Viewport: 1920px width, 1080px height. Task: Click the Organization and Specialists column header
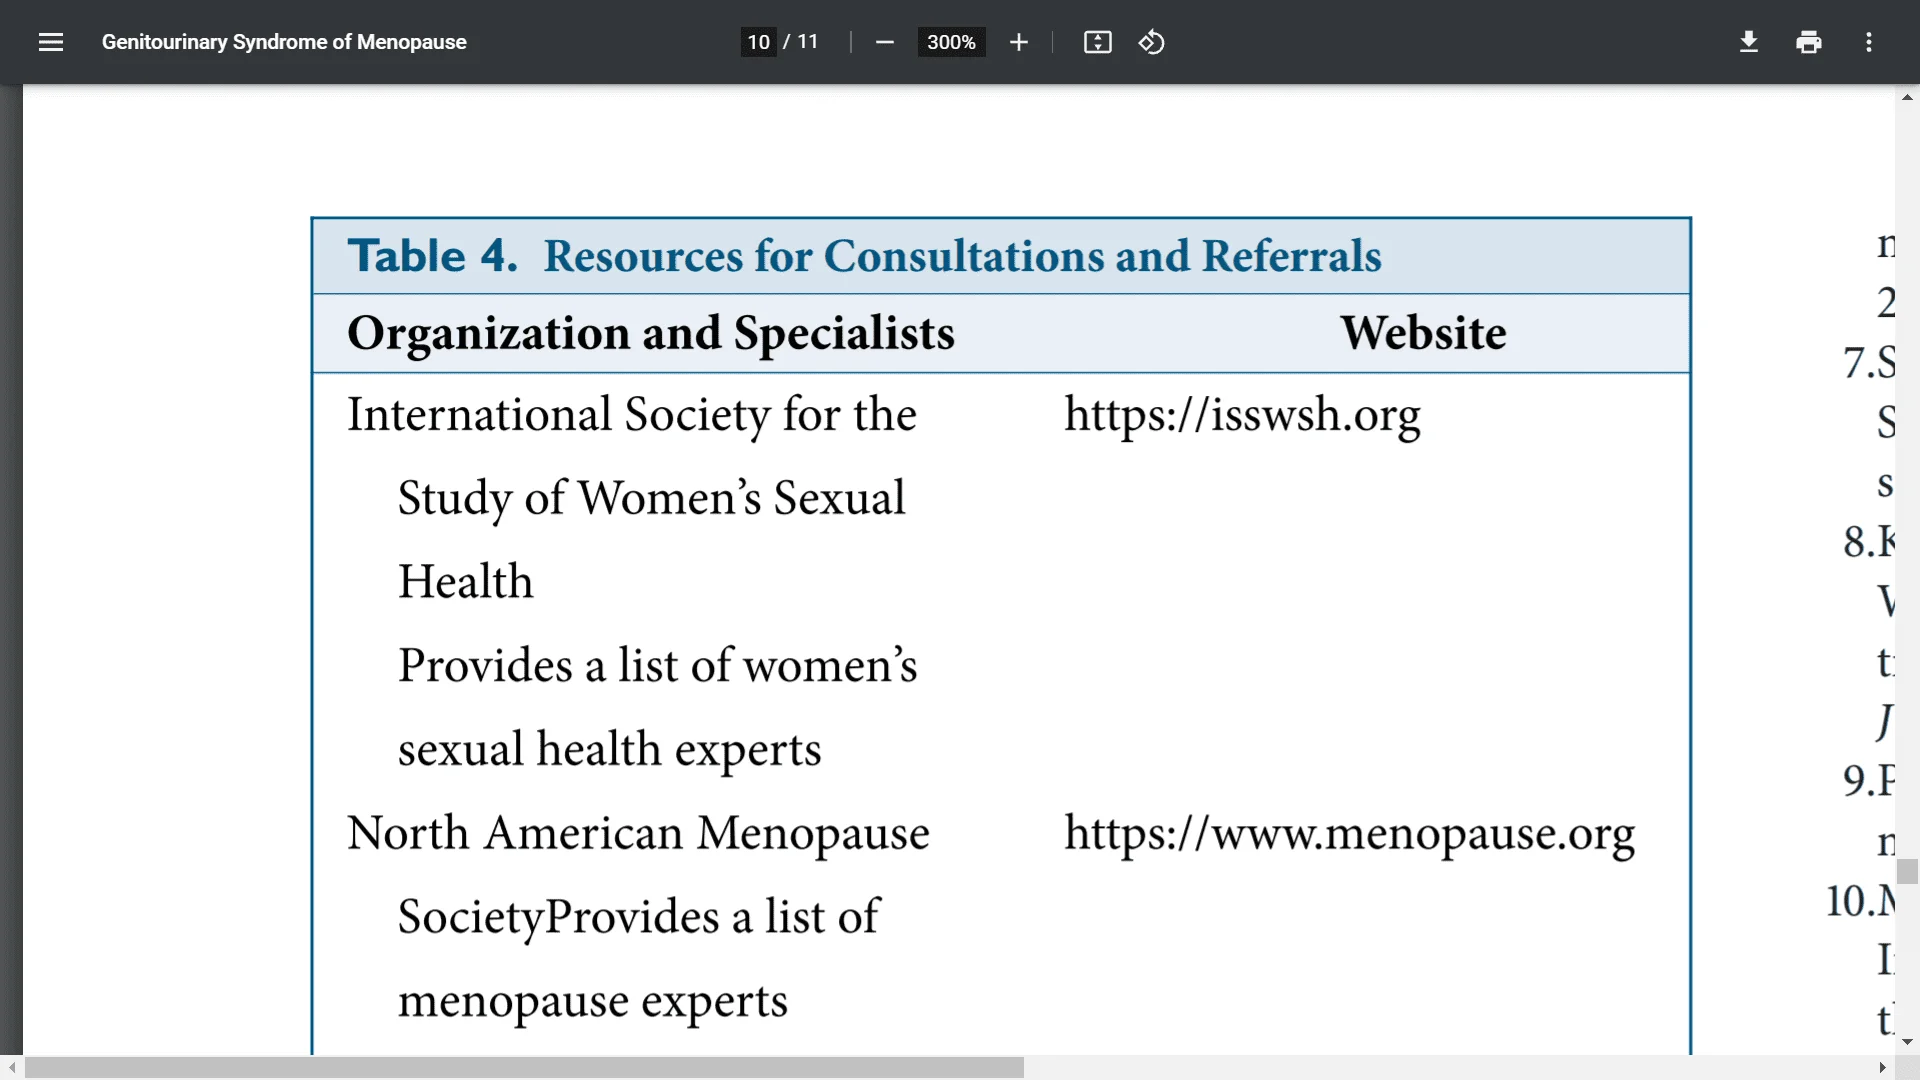[x=650, y=333]
